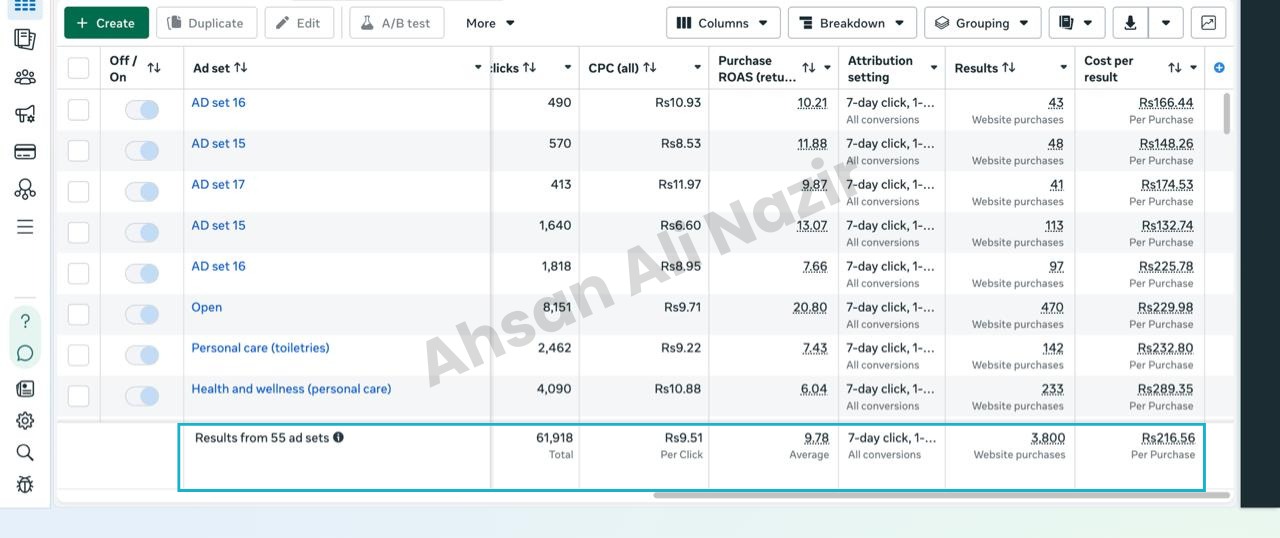Click the green Create button

click(106, 23)
